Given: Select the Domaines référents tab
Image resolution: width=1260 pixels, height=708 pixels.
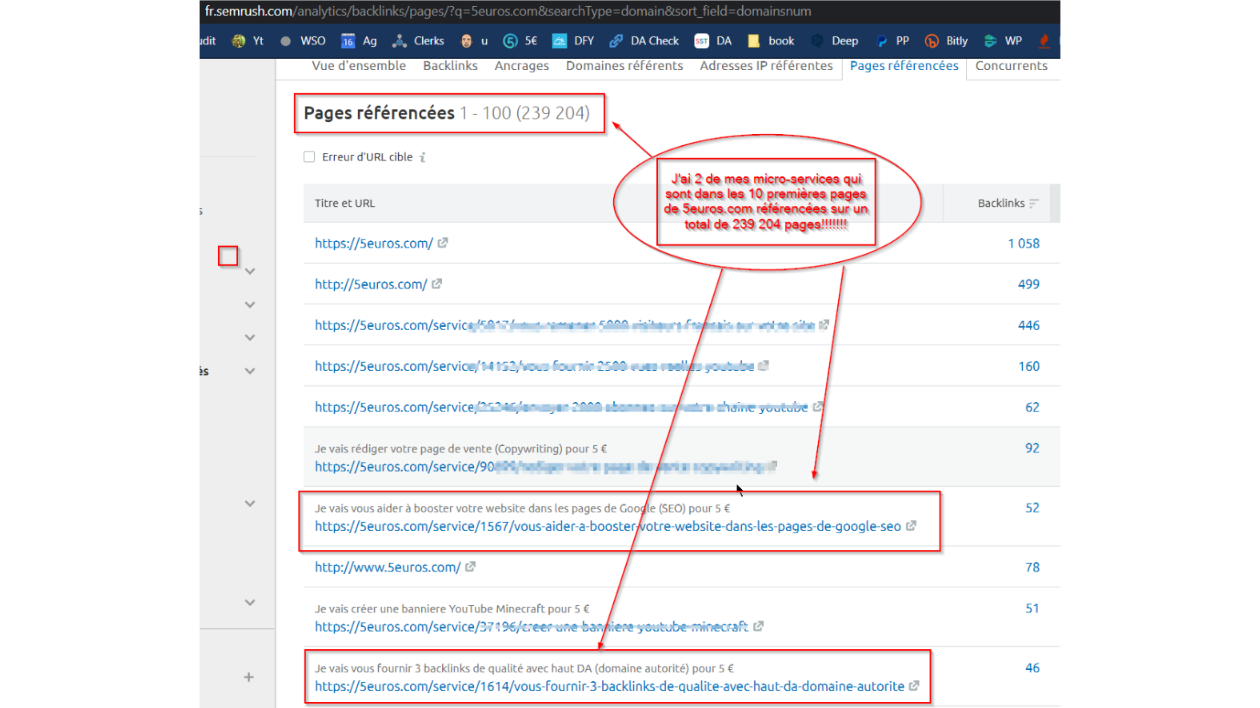Looking at the screenshot, I should (x=625, y=66).
